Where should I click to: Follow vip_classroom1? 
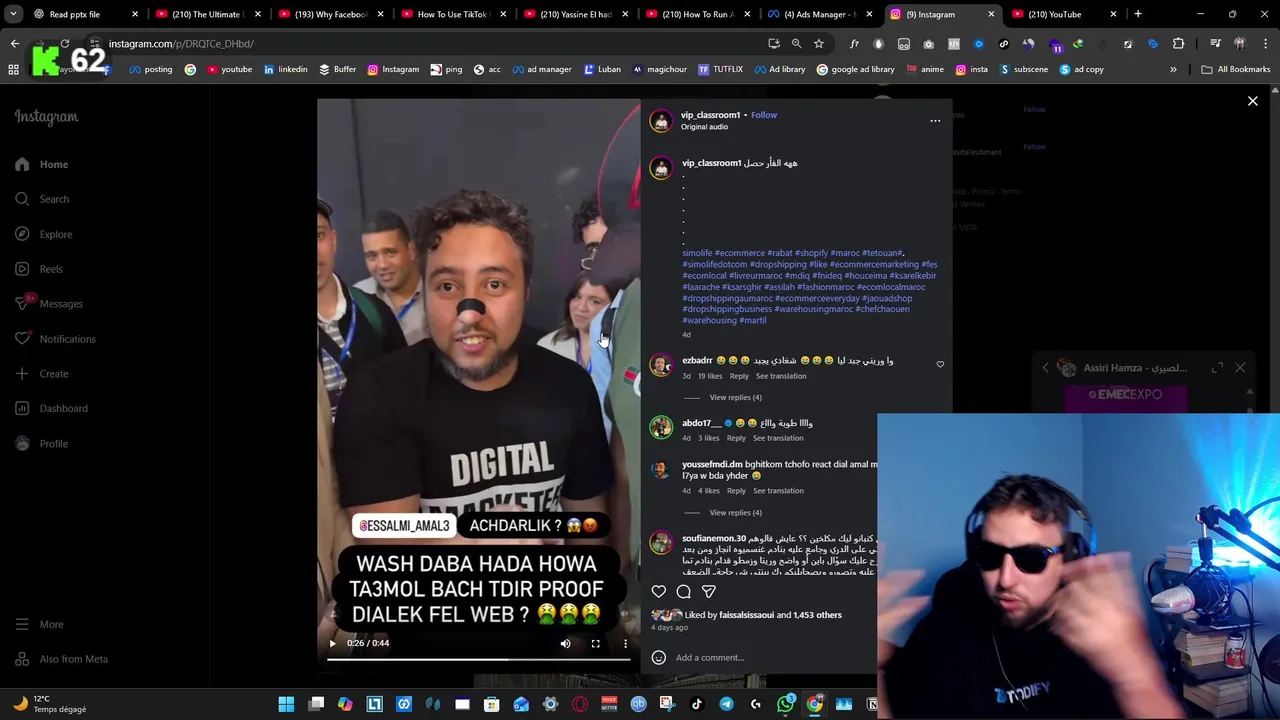click(x=764, y=115)
